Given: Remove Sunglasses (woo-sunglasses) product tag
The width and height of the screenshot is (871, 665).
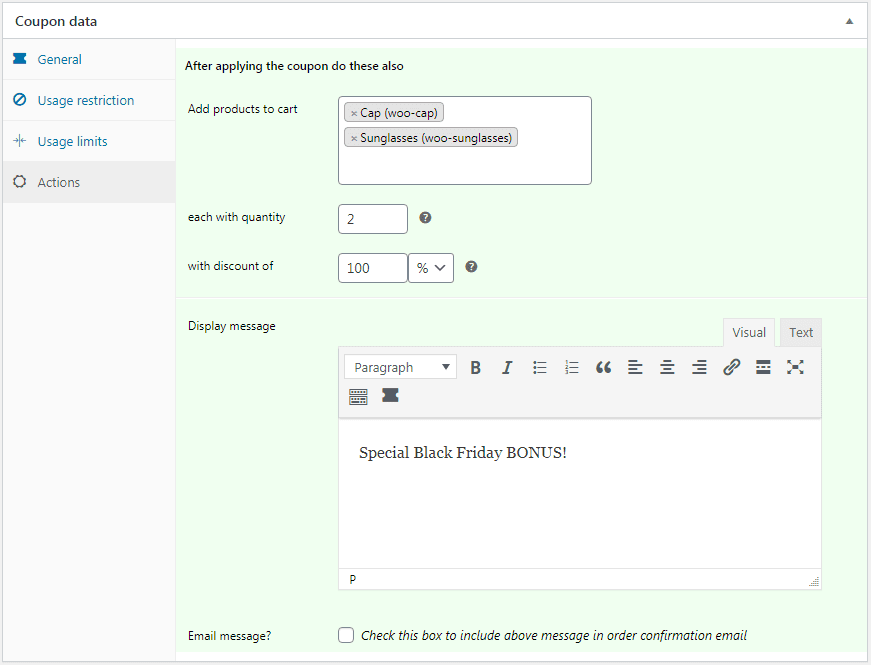Looking at the screenshot, I should pyautogui.click(x=354, y=138).
